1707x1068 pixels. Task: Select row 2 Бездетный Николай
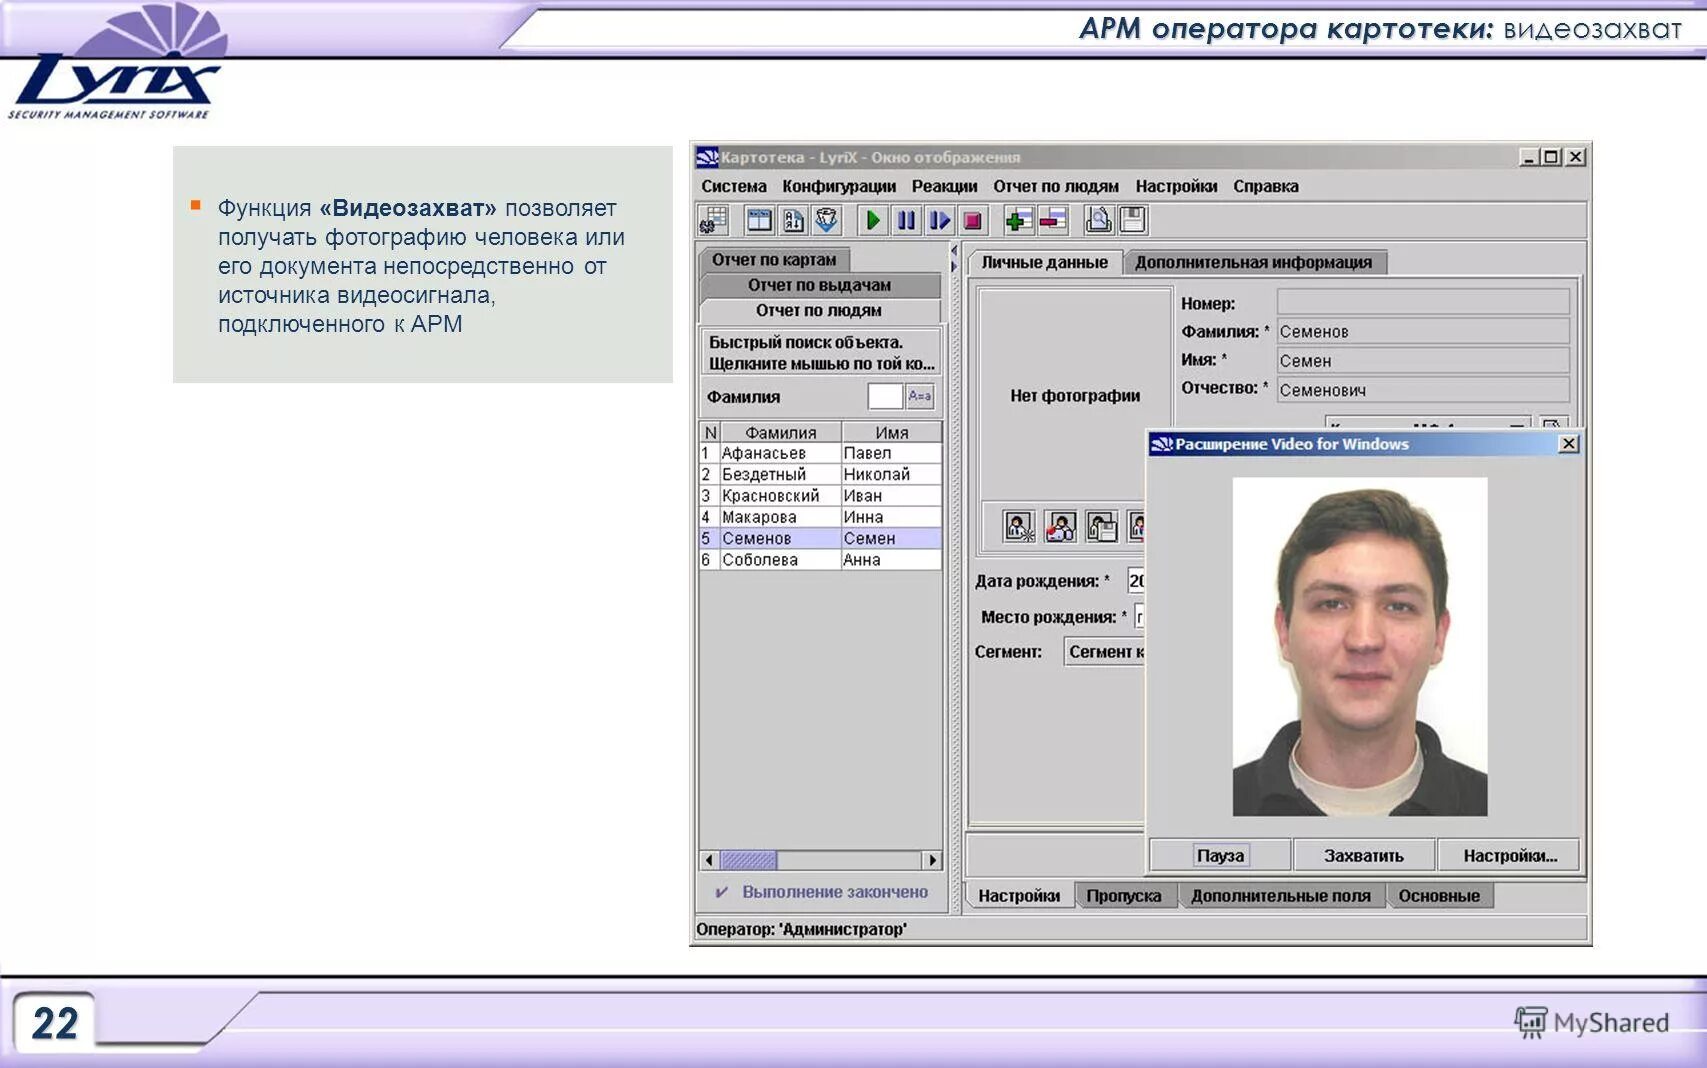tap(820, 474)
